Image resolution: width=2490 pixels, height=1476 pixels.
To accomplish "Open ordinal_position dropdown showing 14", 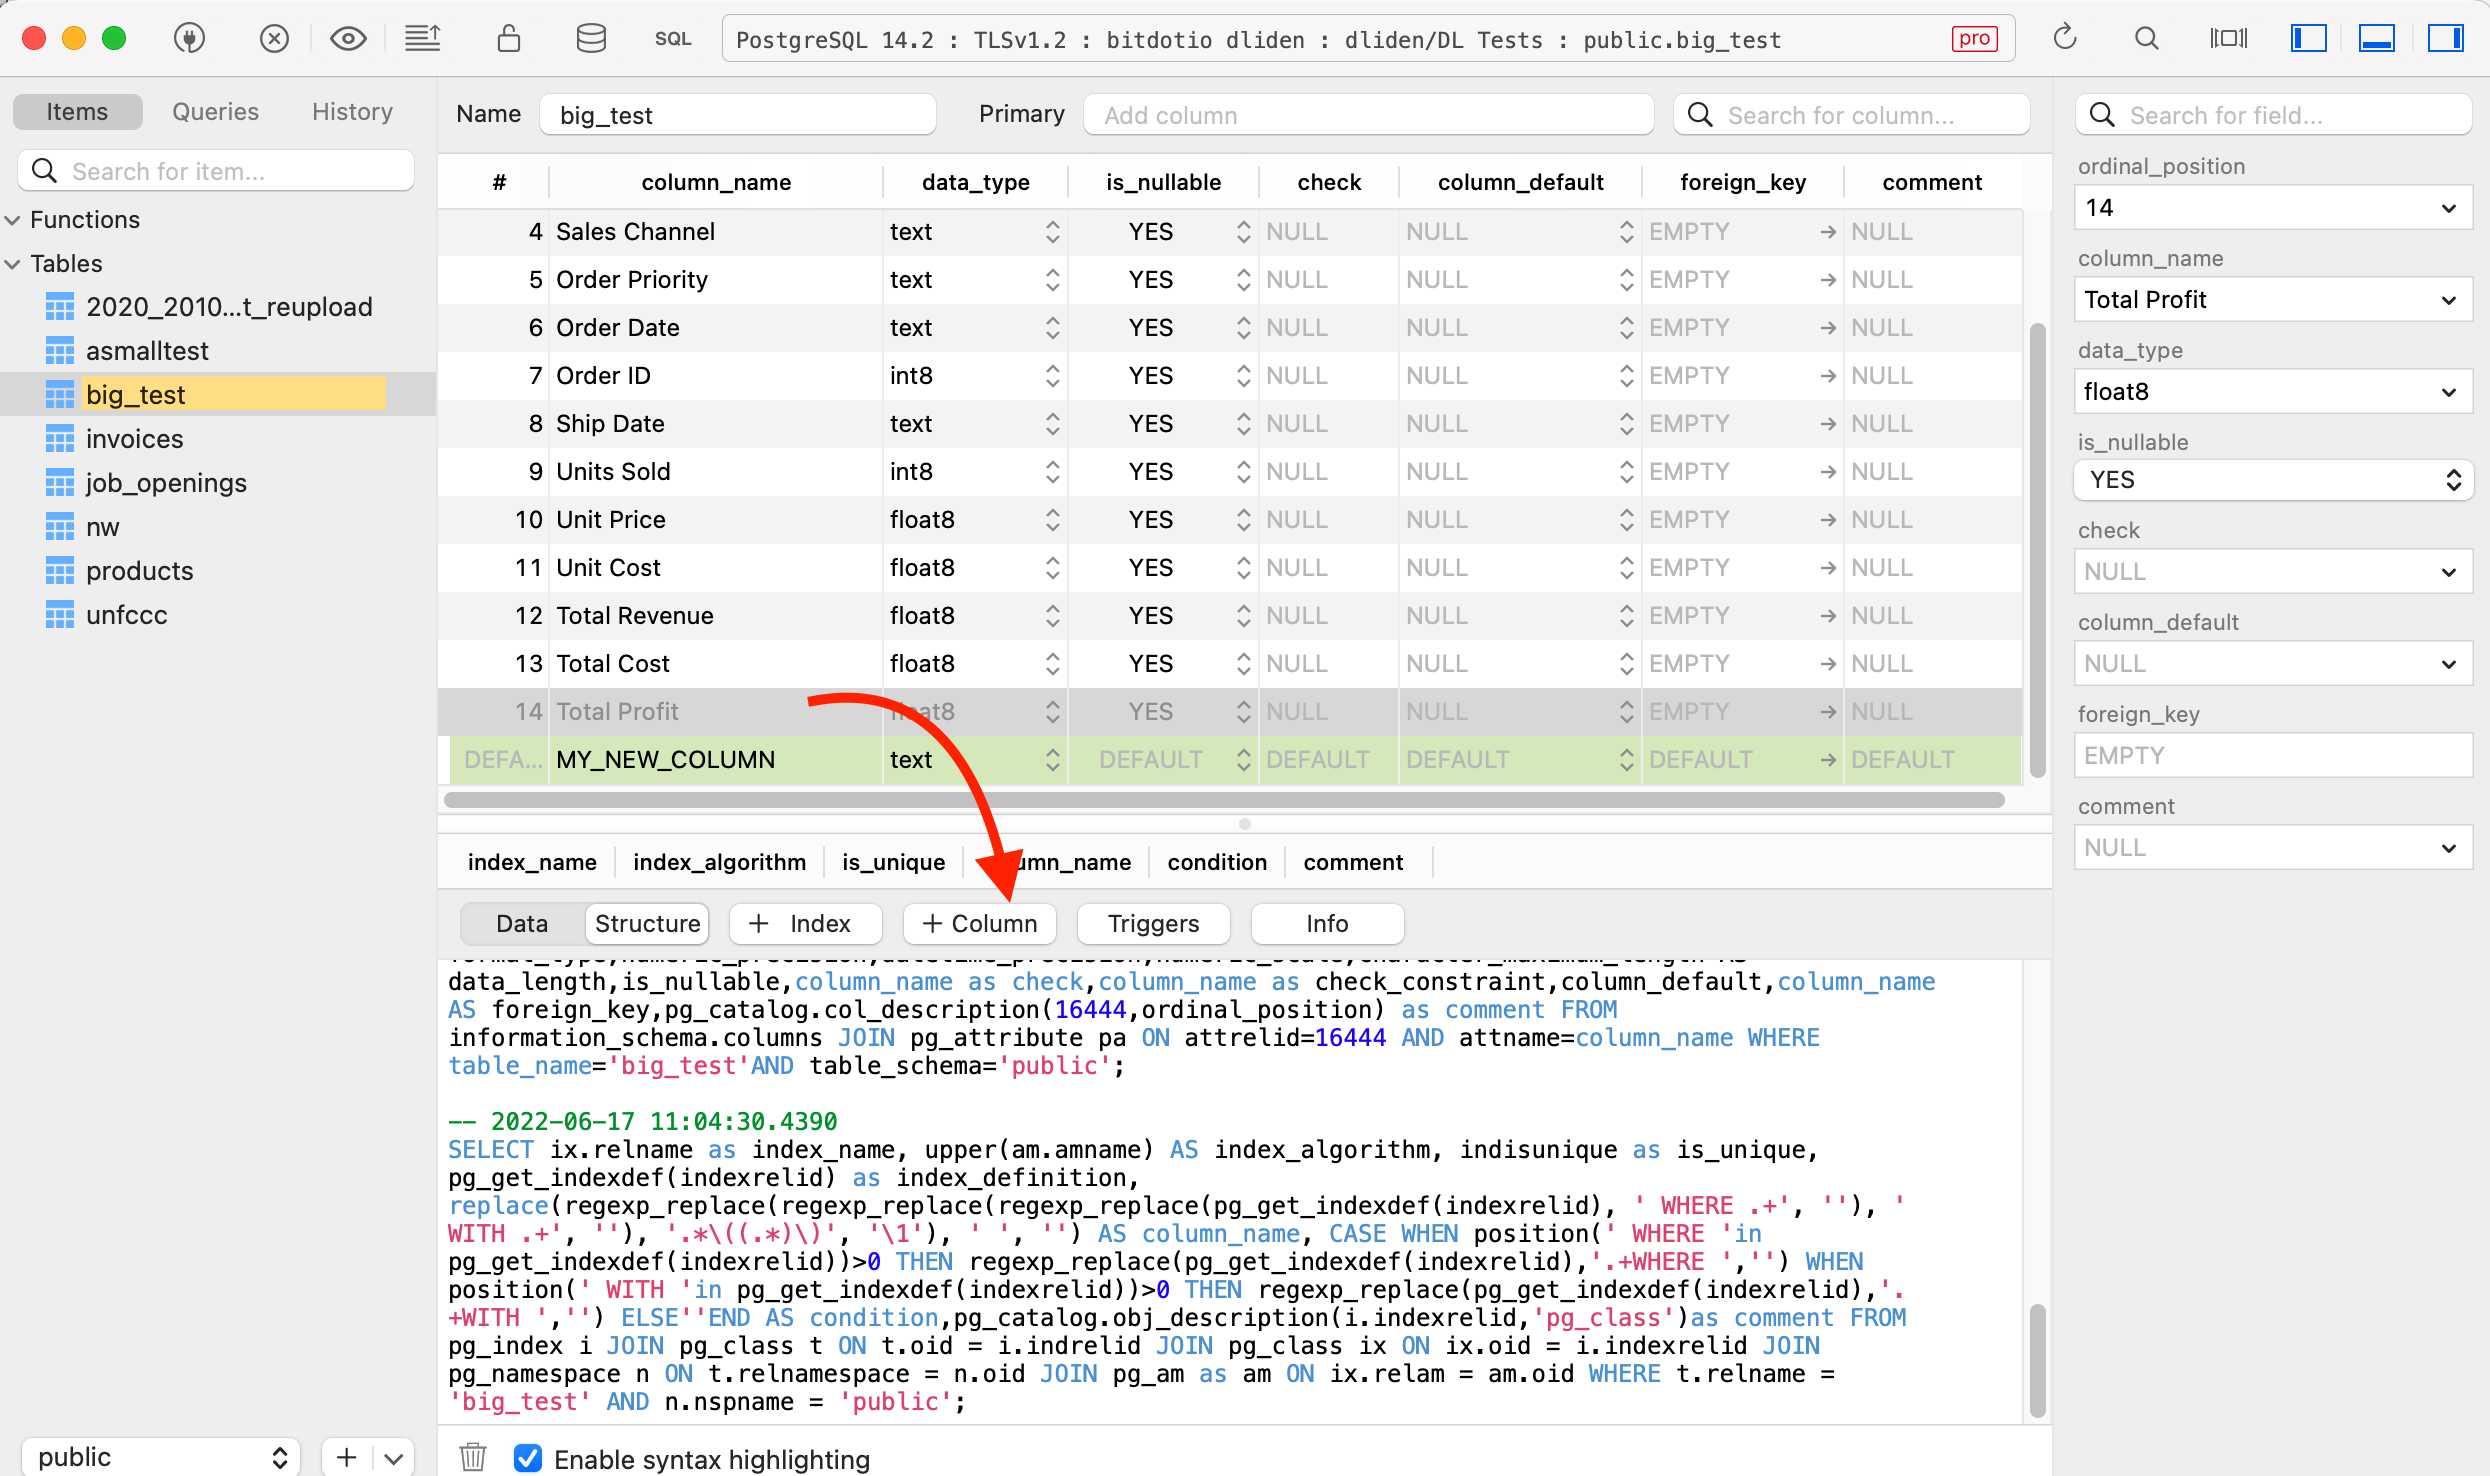I will pyautogui.click(x=2272, y=208).
